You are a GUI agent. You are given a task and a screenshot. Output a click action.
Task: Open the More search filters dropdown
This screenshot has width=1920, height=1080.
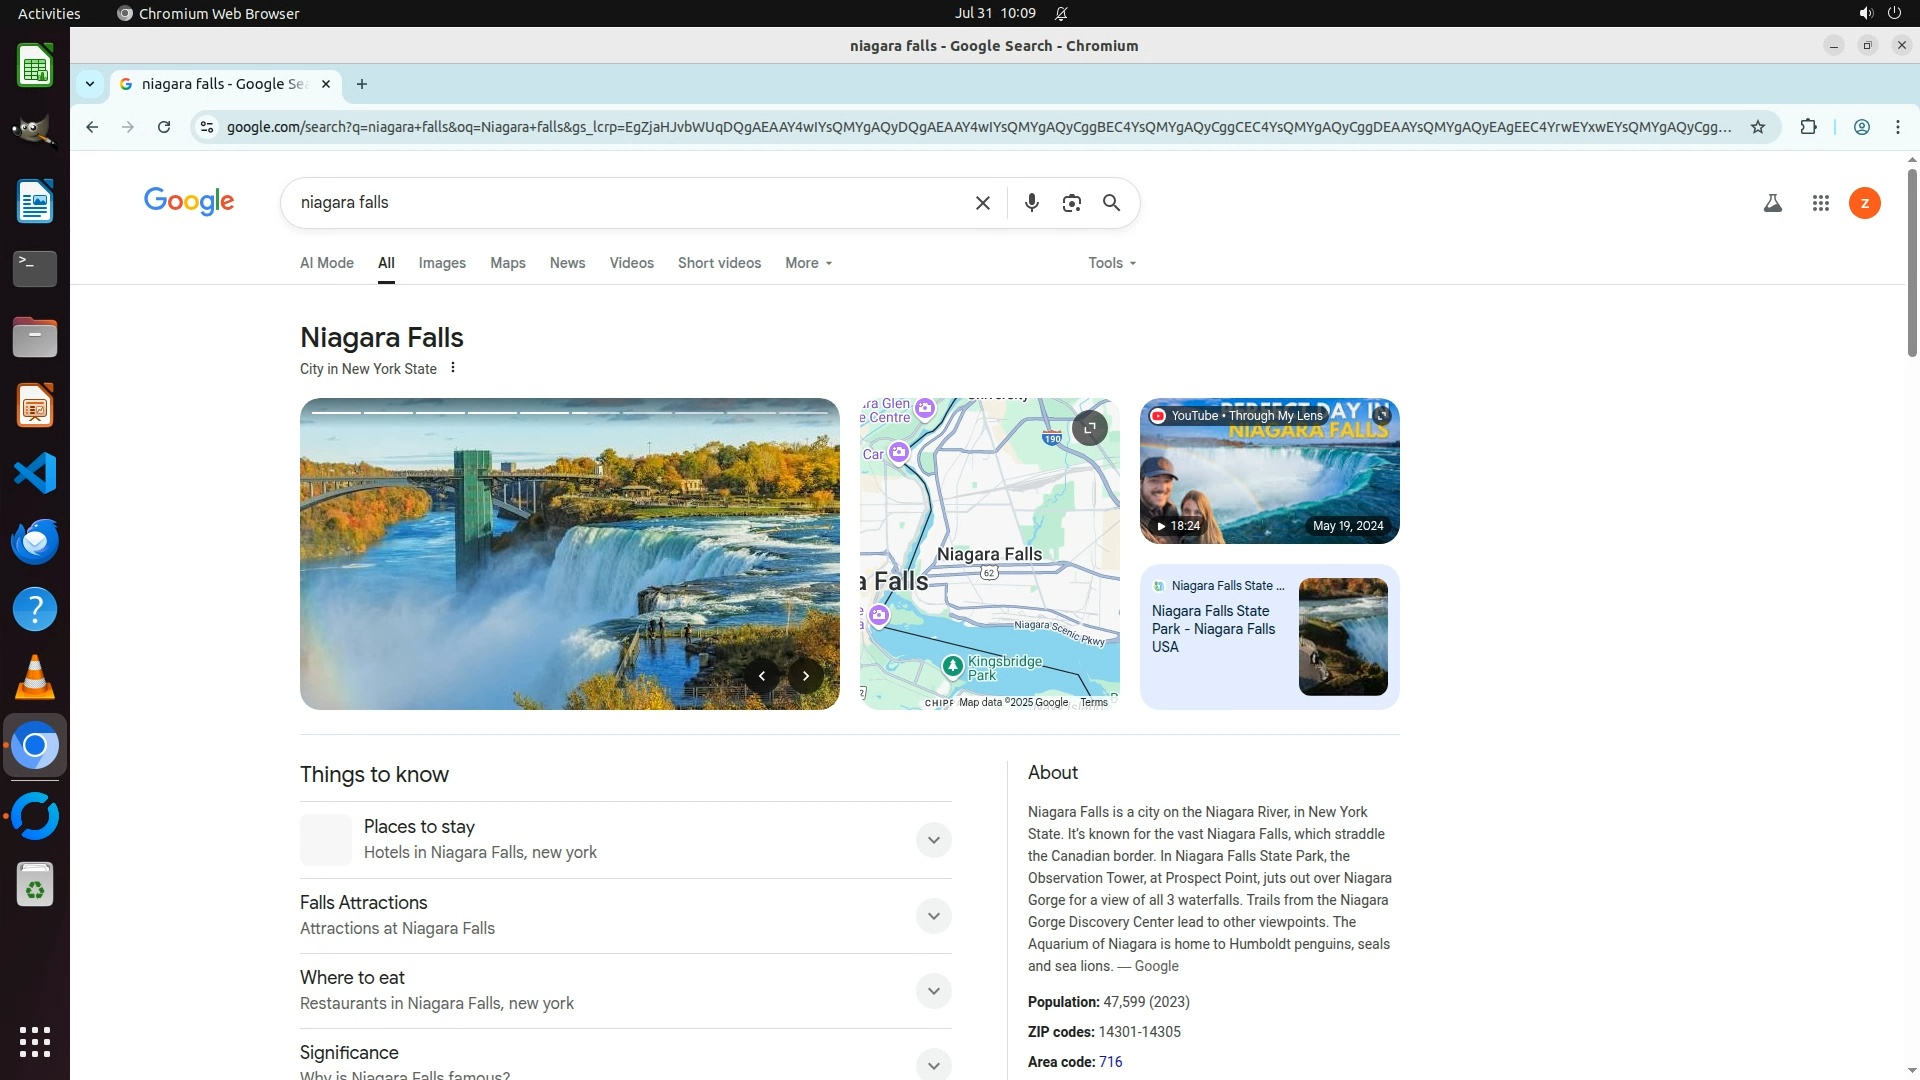(x=808, y=263)
